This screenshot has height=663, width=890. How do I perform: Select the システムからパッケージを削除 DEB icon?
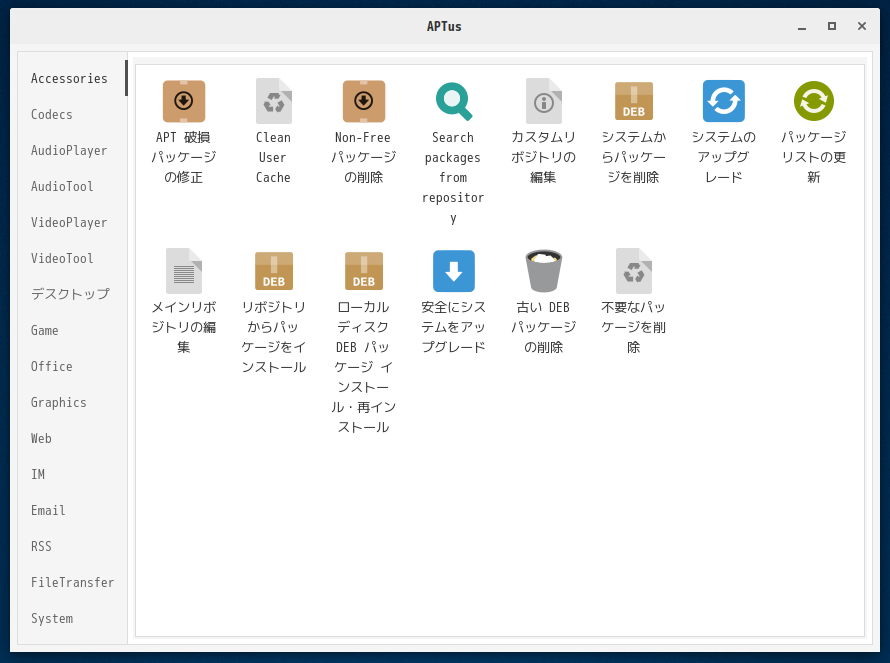click(634, 101)
